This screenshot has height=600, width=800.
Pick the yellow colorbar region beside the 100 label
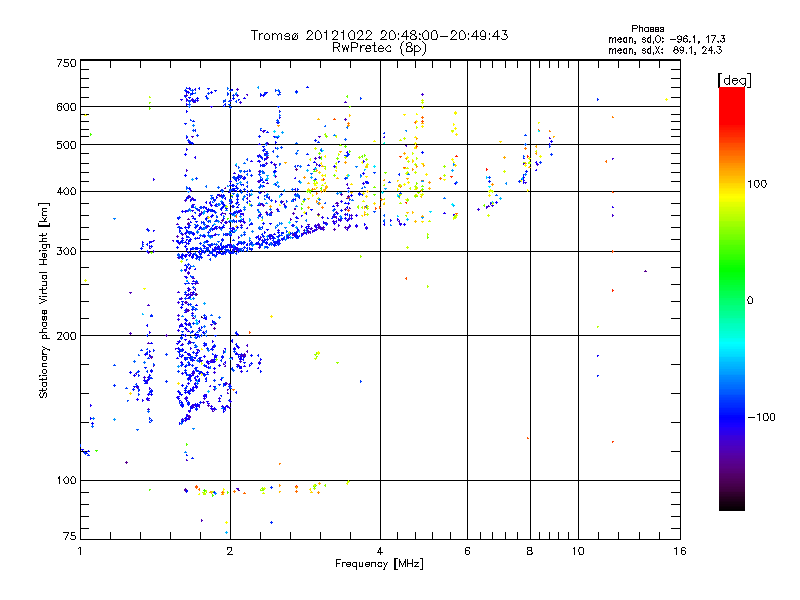[x=732, y=191]
